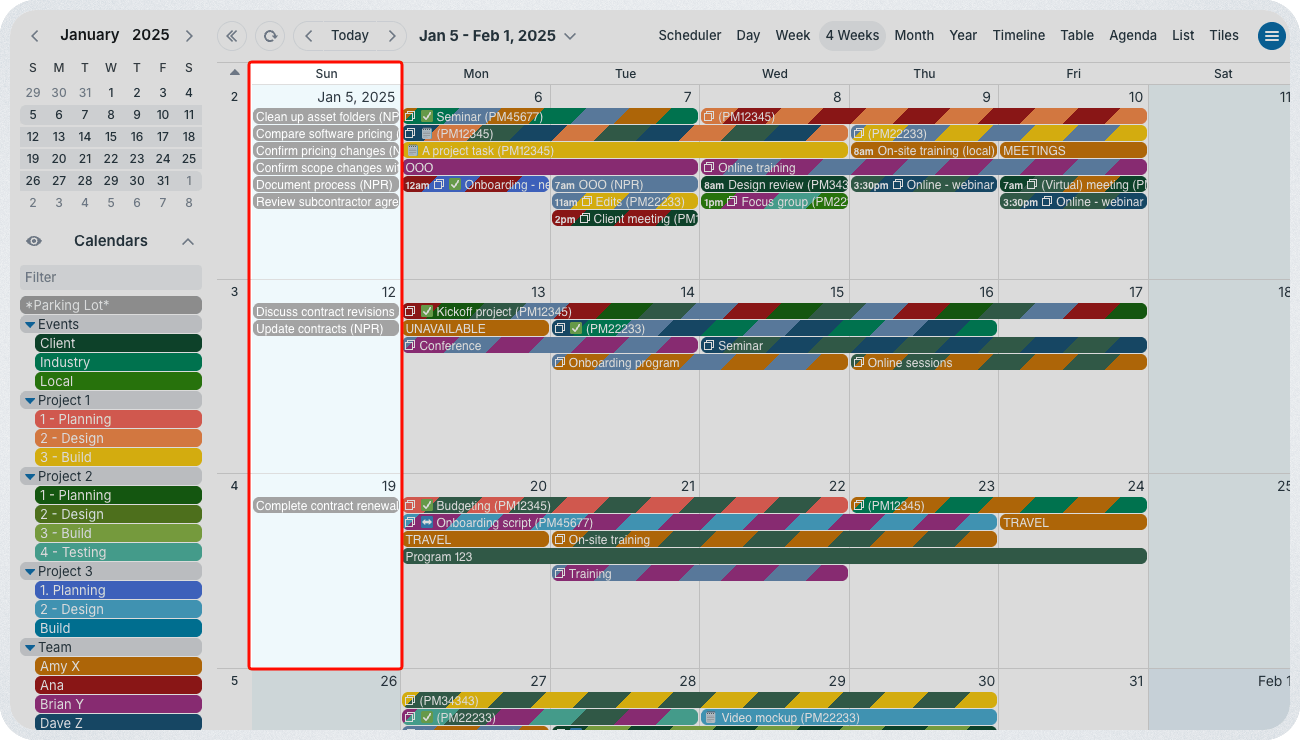The image size is (1300, 740).
Task: Go to next period in toolbar
Action: [392, 36]
